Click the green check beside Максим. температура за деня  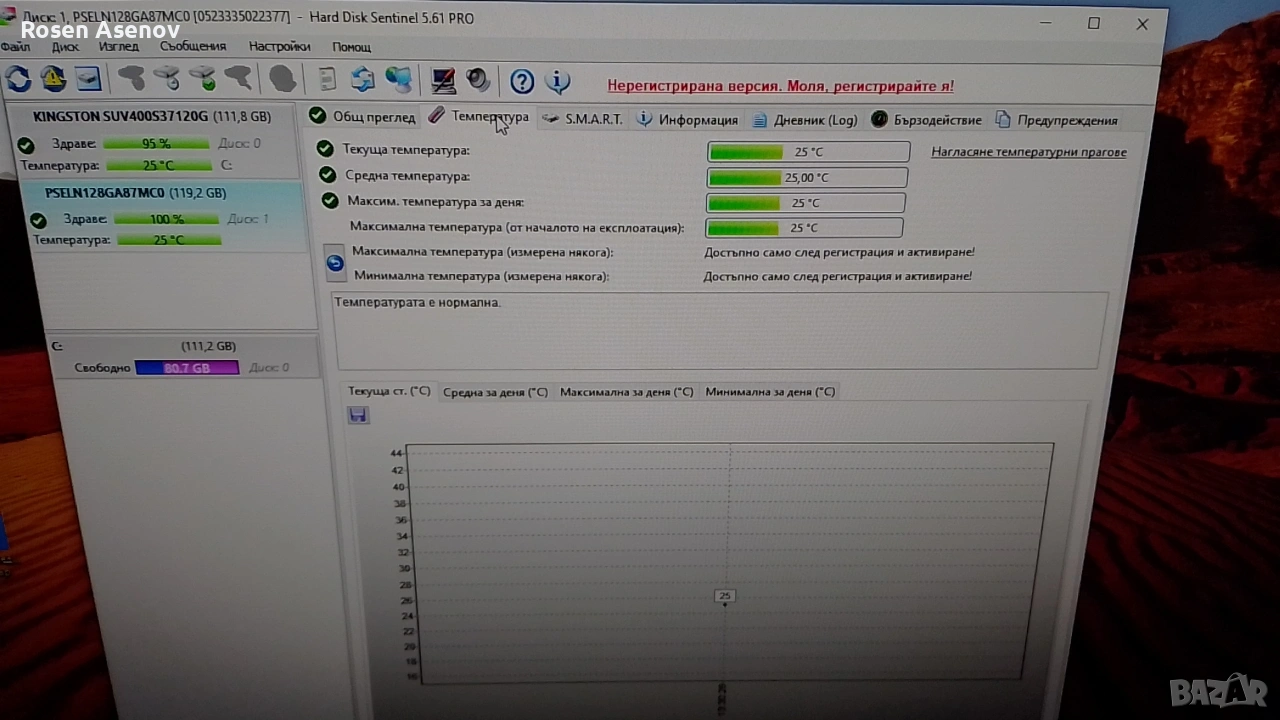(330, 200)
